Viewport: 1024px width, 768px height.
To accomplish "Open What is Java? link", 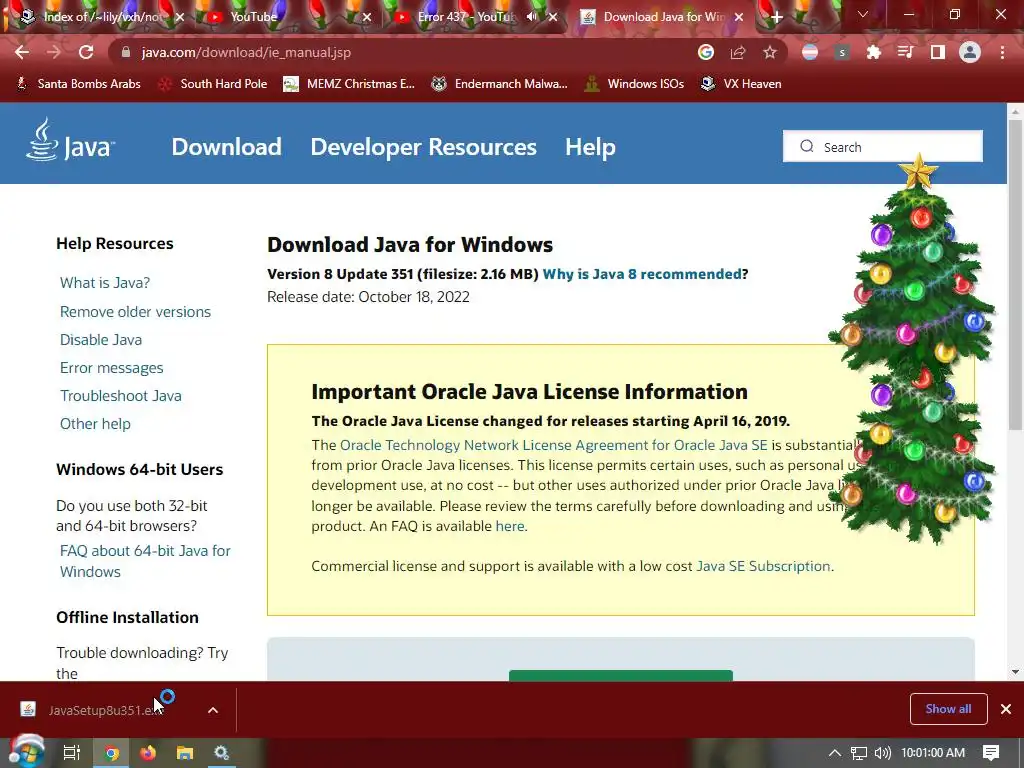I will 105,283.
